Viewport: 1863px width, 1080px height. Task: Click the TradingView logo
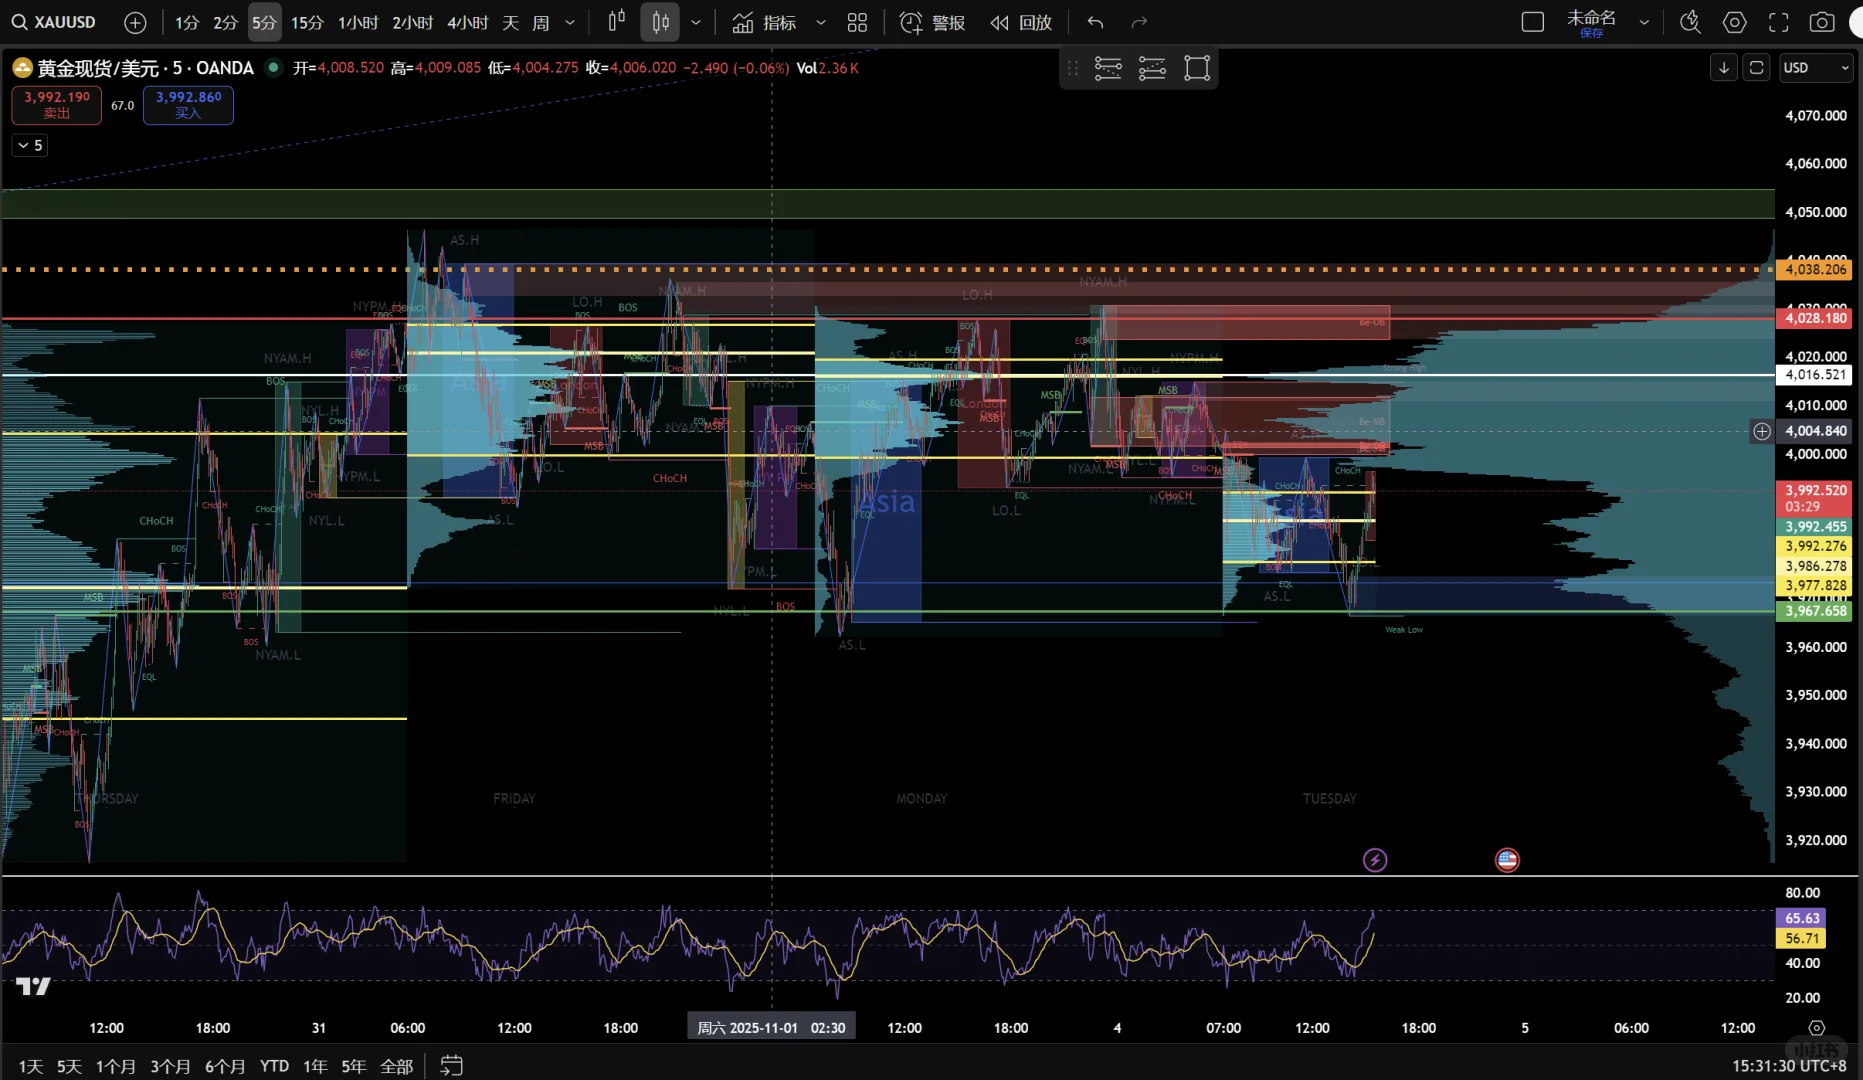tap(33, 987)
